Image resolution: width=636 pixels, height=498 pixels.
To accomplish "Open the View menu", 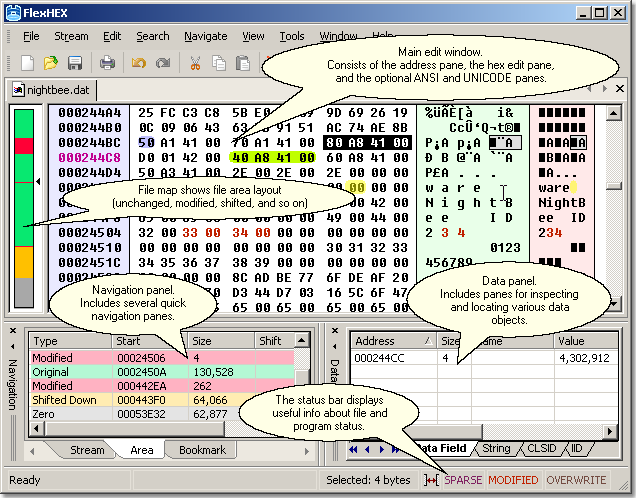I will (x=253, y=36).
